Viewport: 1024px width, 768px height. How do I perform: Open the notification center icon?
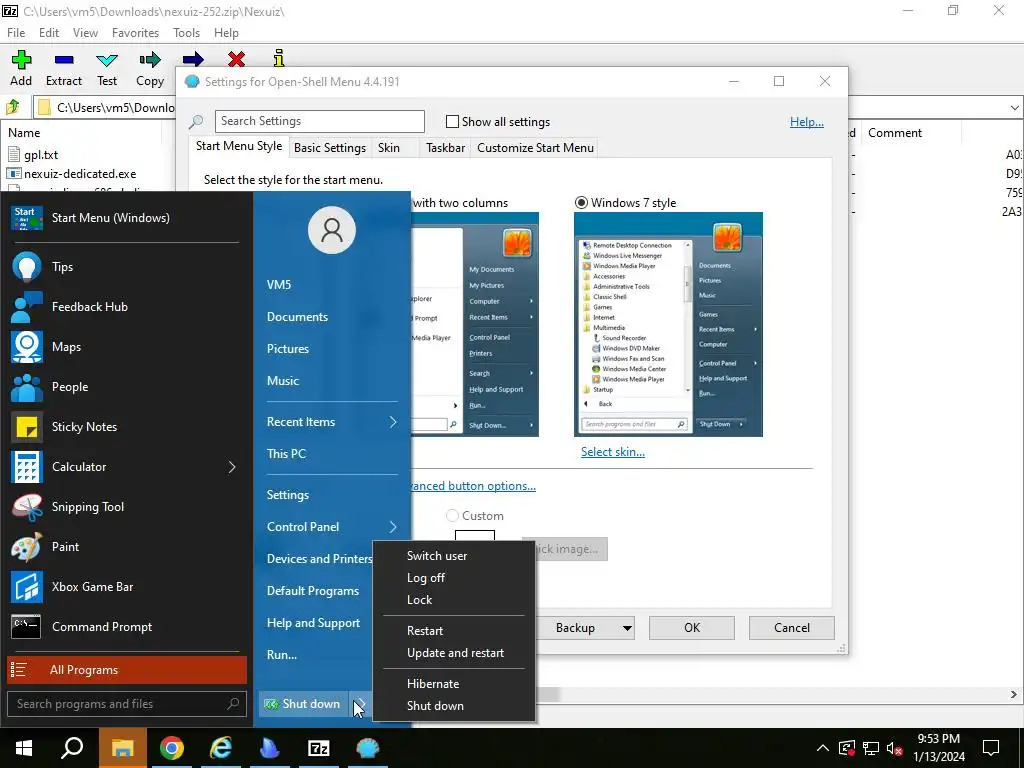[x=991, y=748]
